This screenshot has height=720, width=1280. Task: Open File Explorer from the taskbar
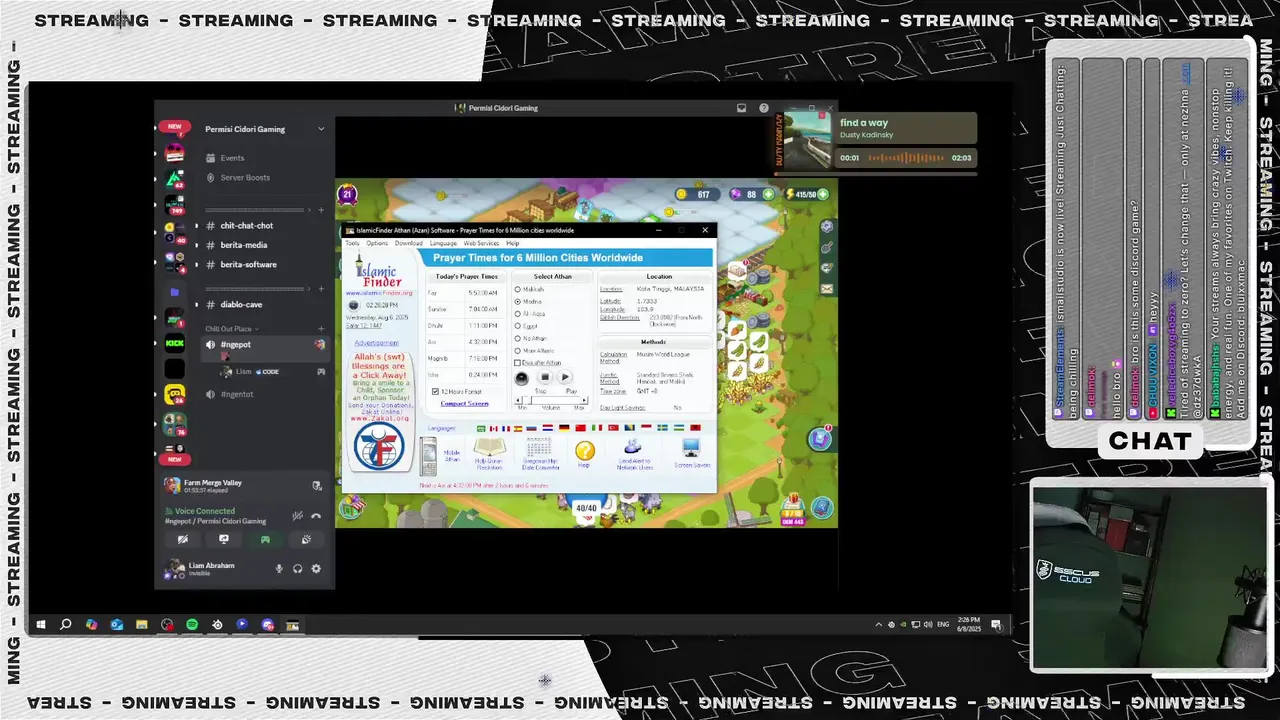click(x=142, y=625)
